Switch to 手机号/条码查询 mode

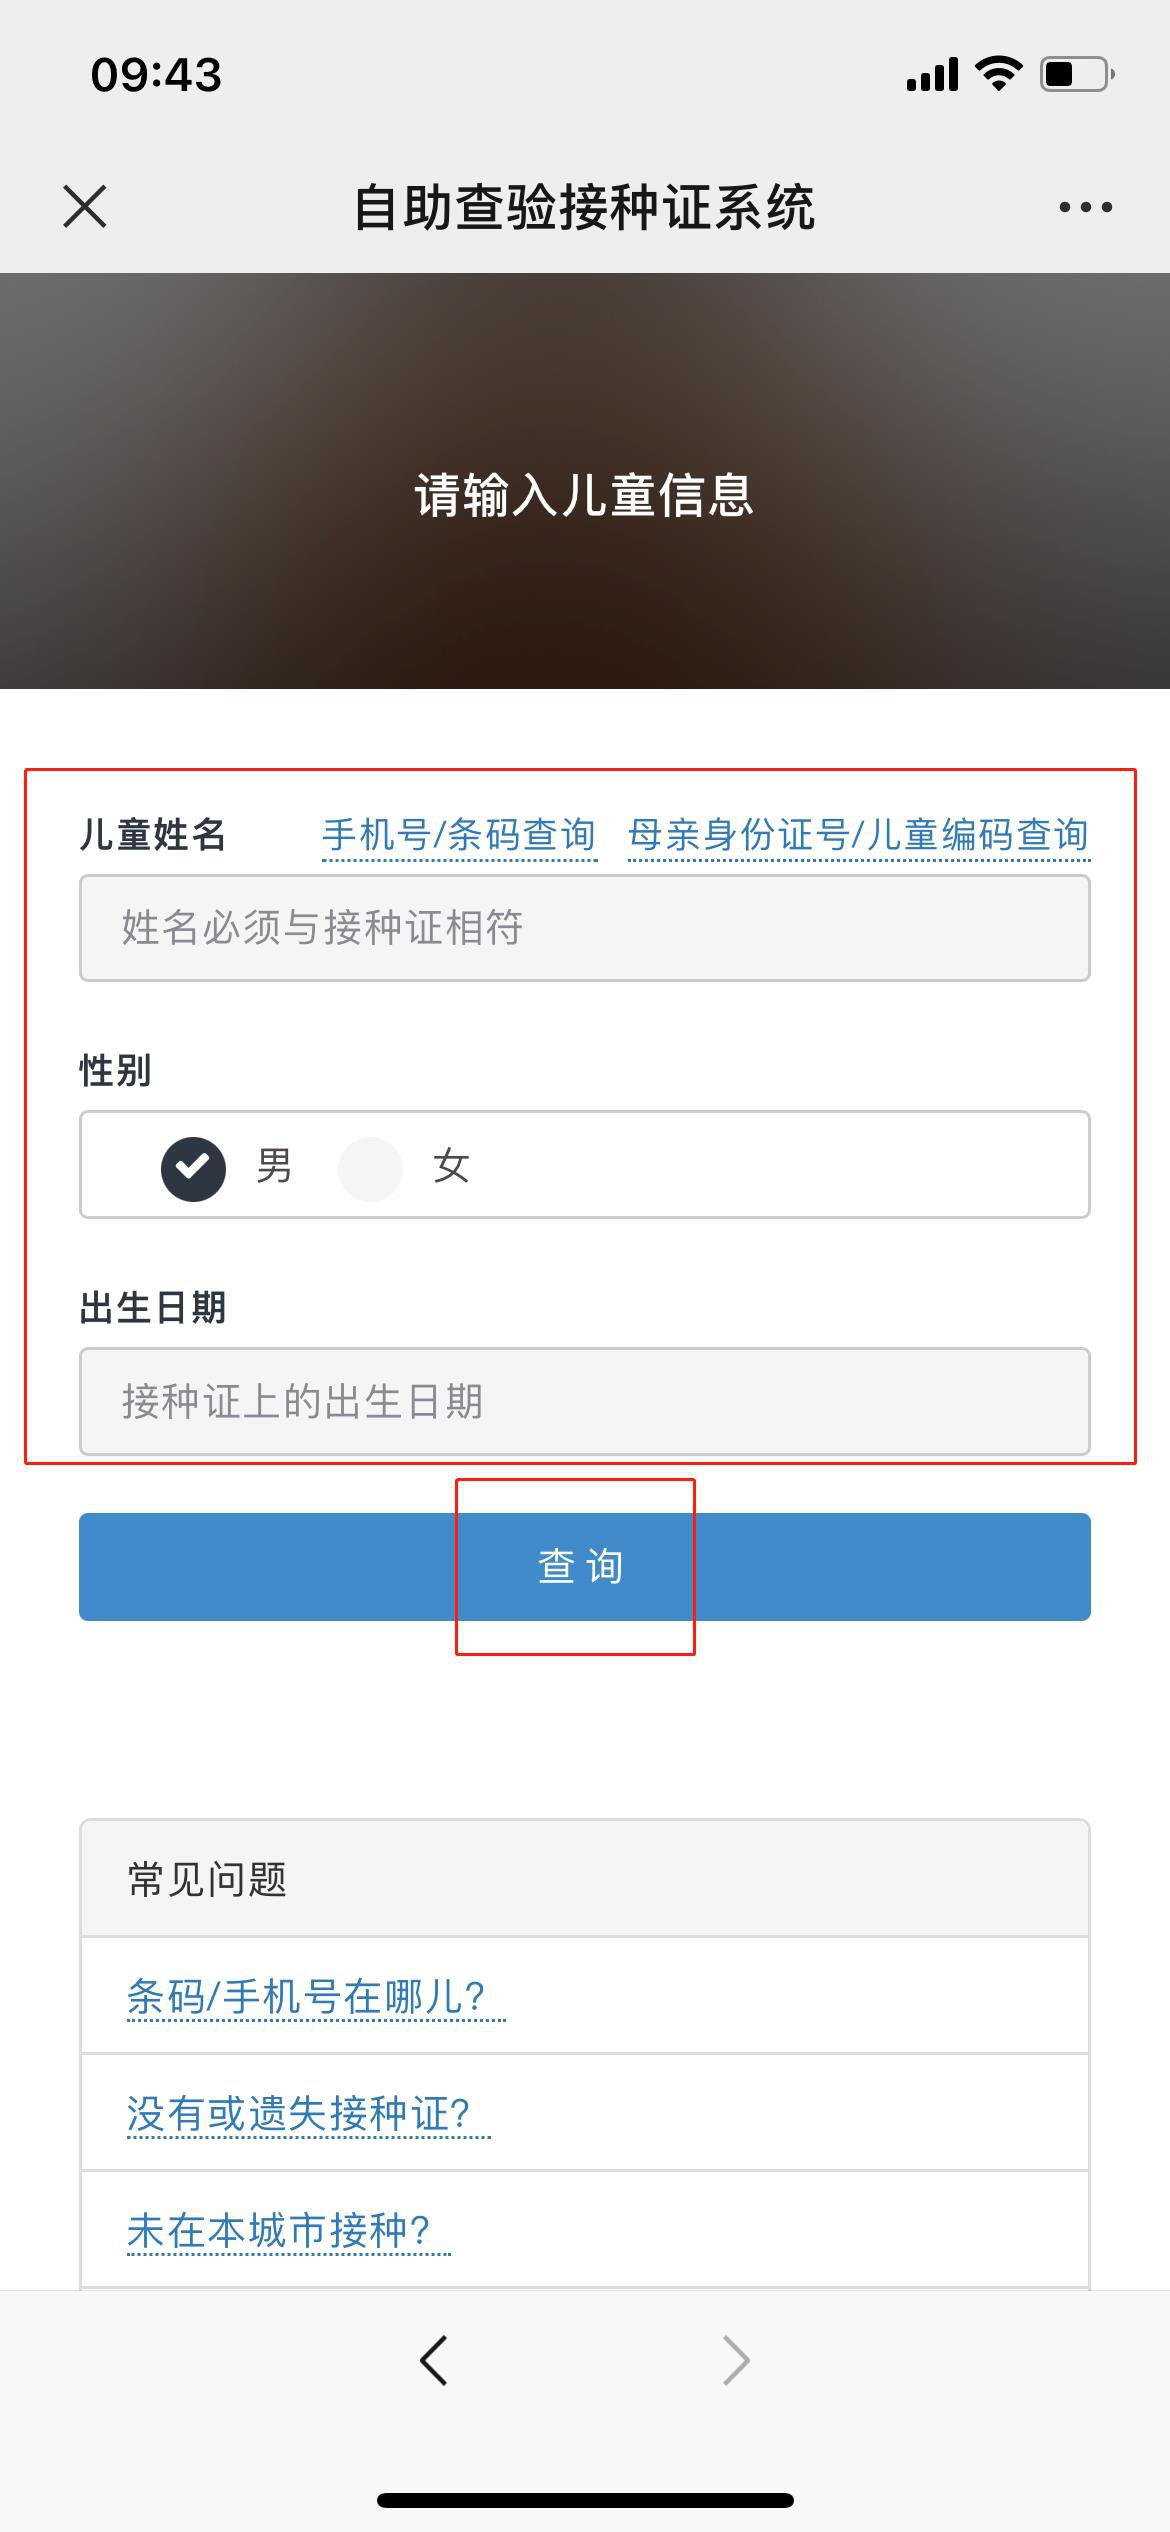coord(459,835)
